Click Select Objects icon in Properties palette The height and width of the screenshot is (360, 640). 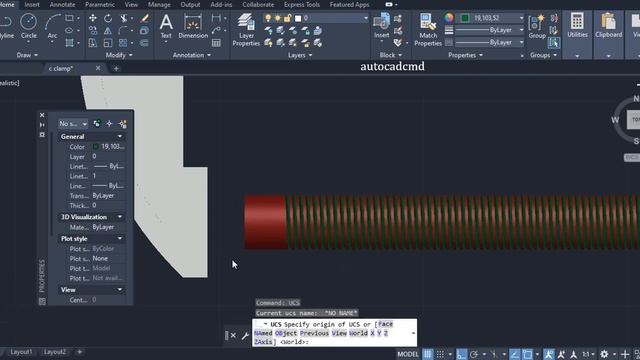109,124
